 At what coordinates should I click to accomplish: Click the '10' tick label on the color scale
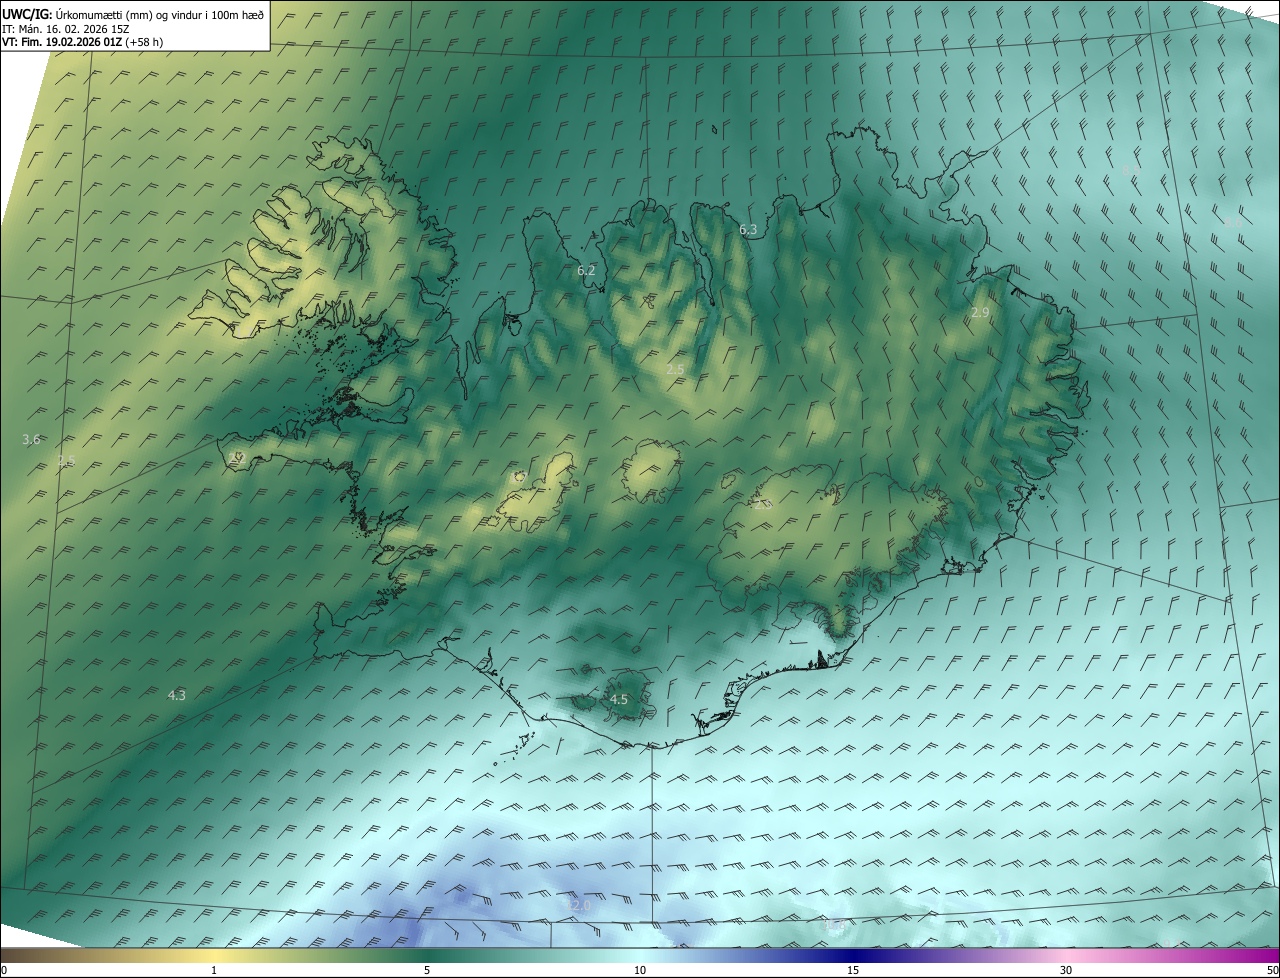coord(640,971)
